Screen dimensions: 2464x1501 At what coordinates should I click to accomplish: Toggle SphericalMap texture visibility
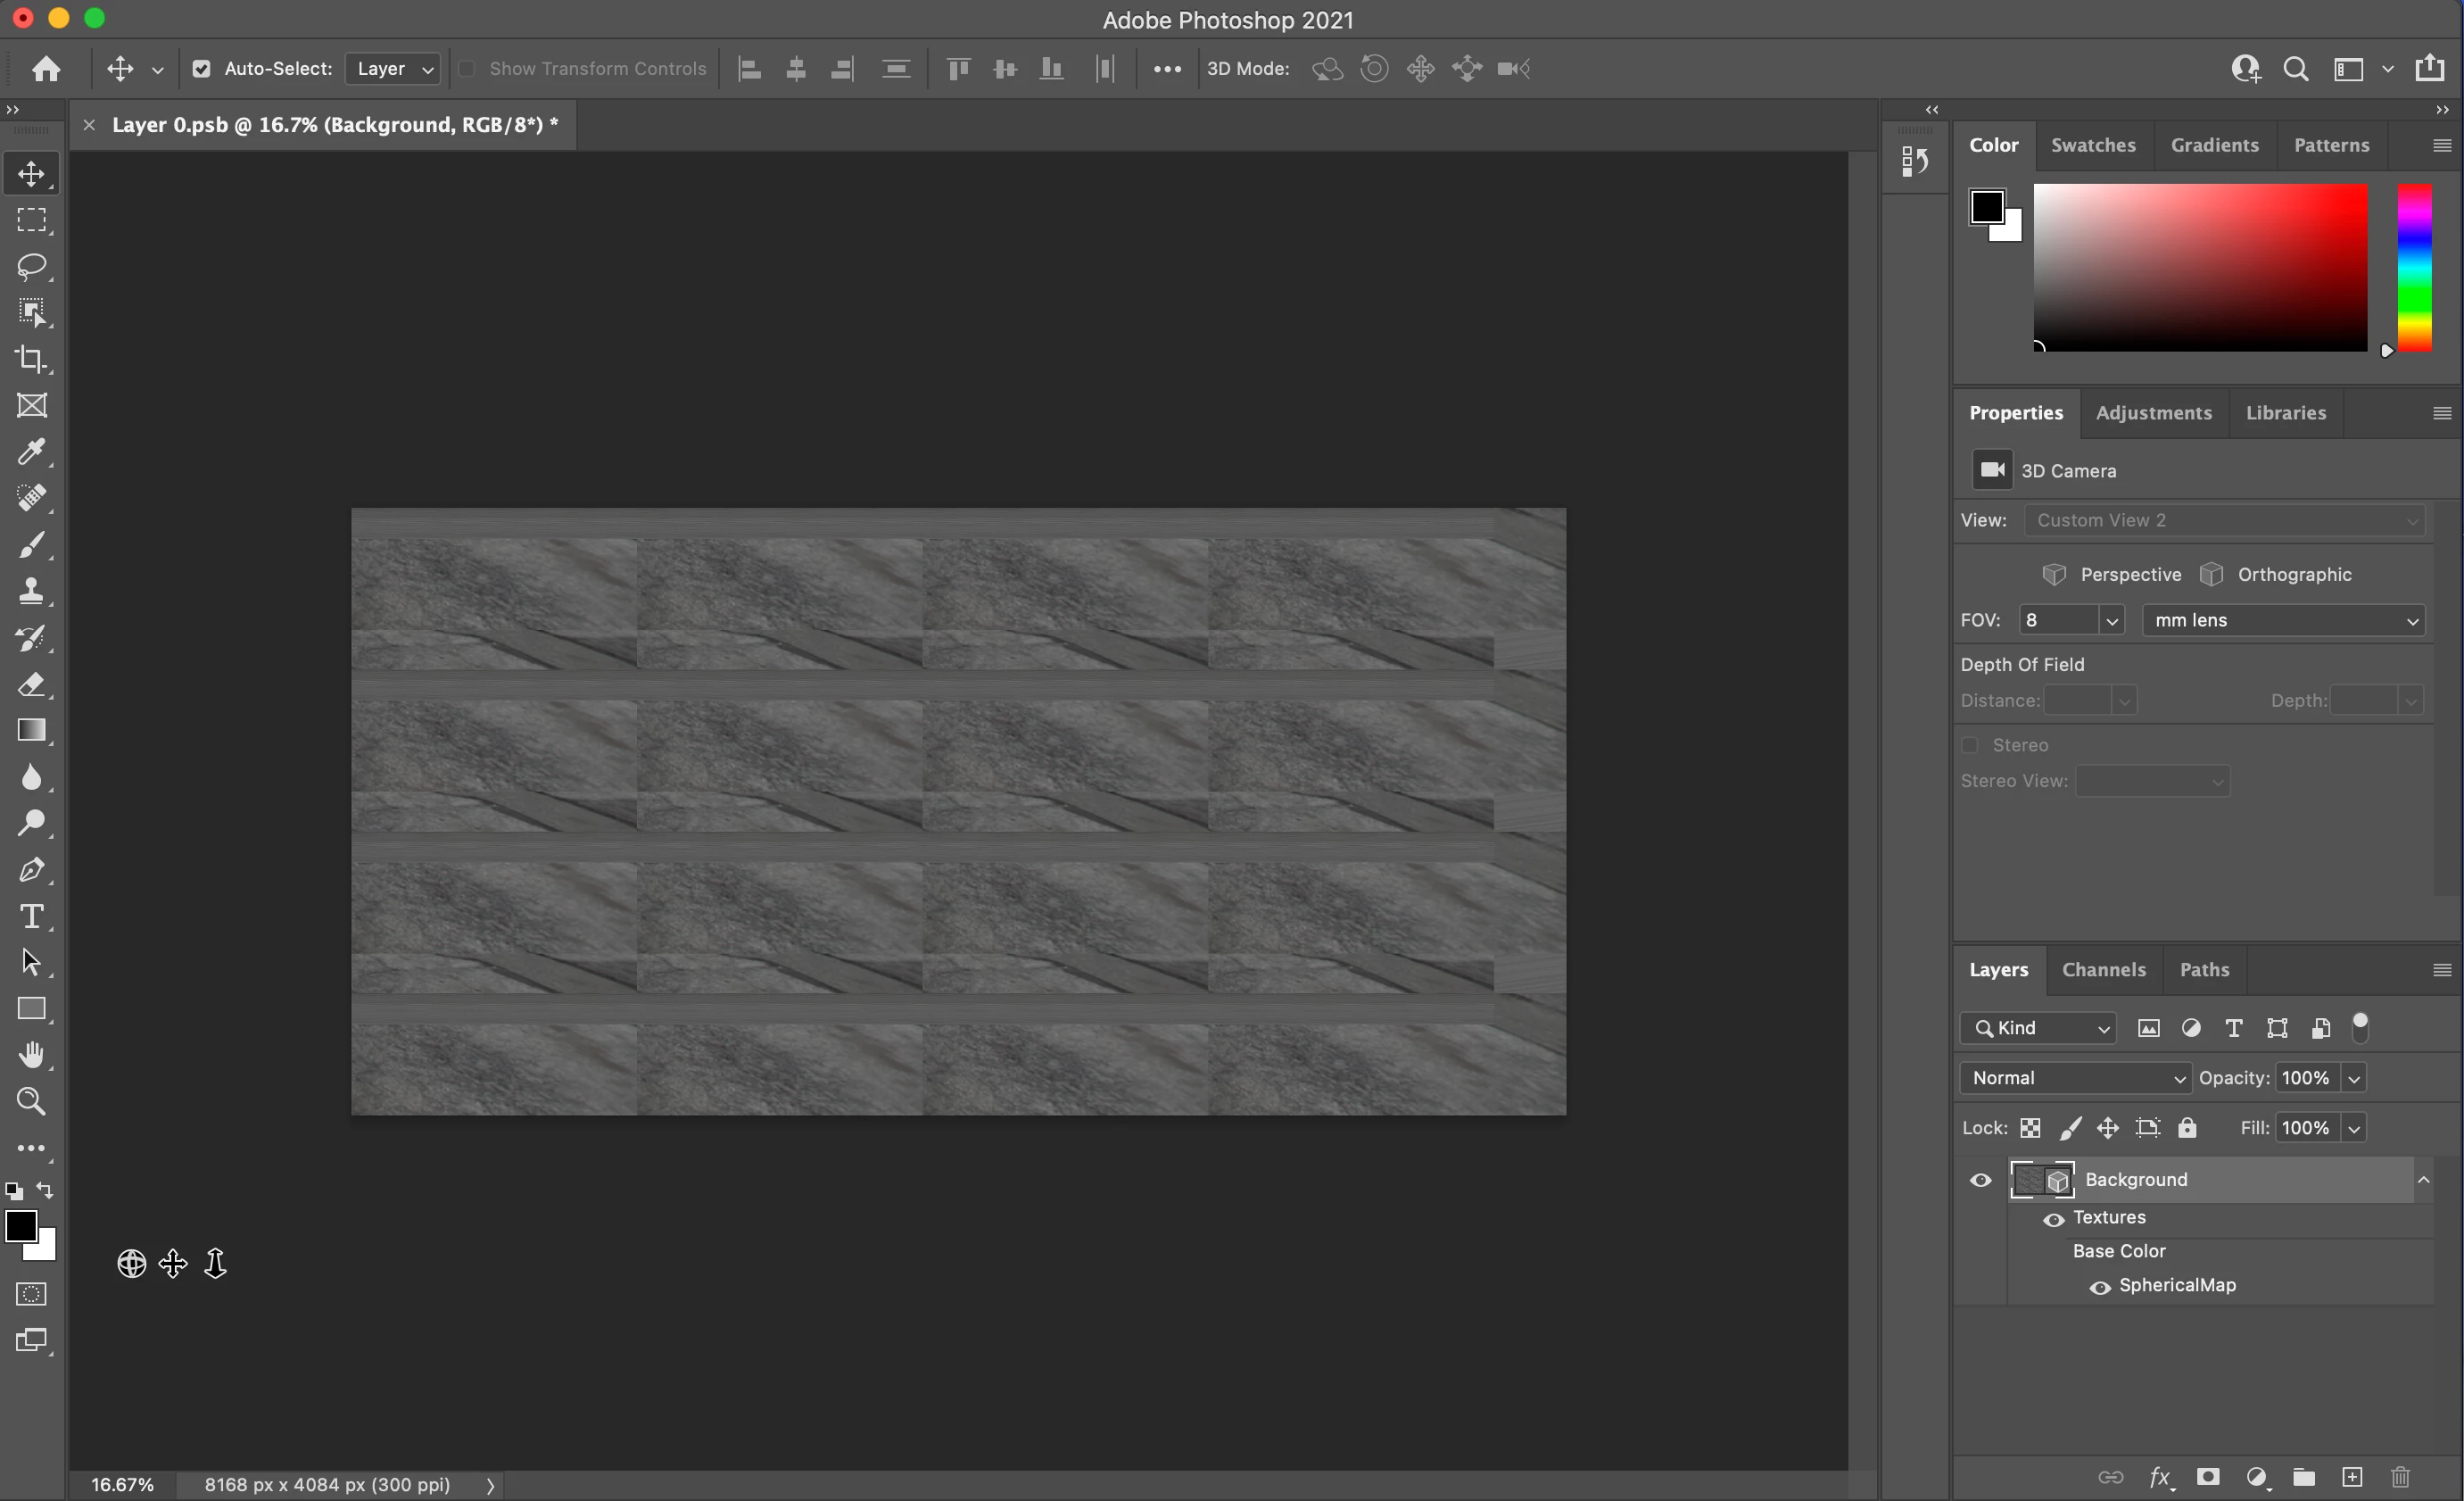2100,1287
